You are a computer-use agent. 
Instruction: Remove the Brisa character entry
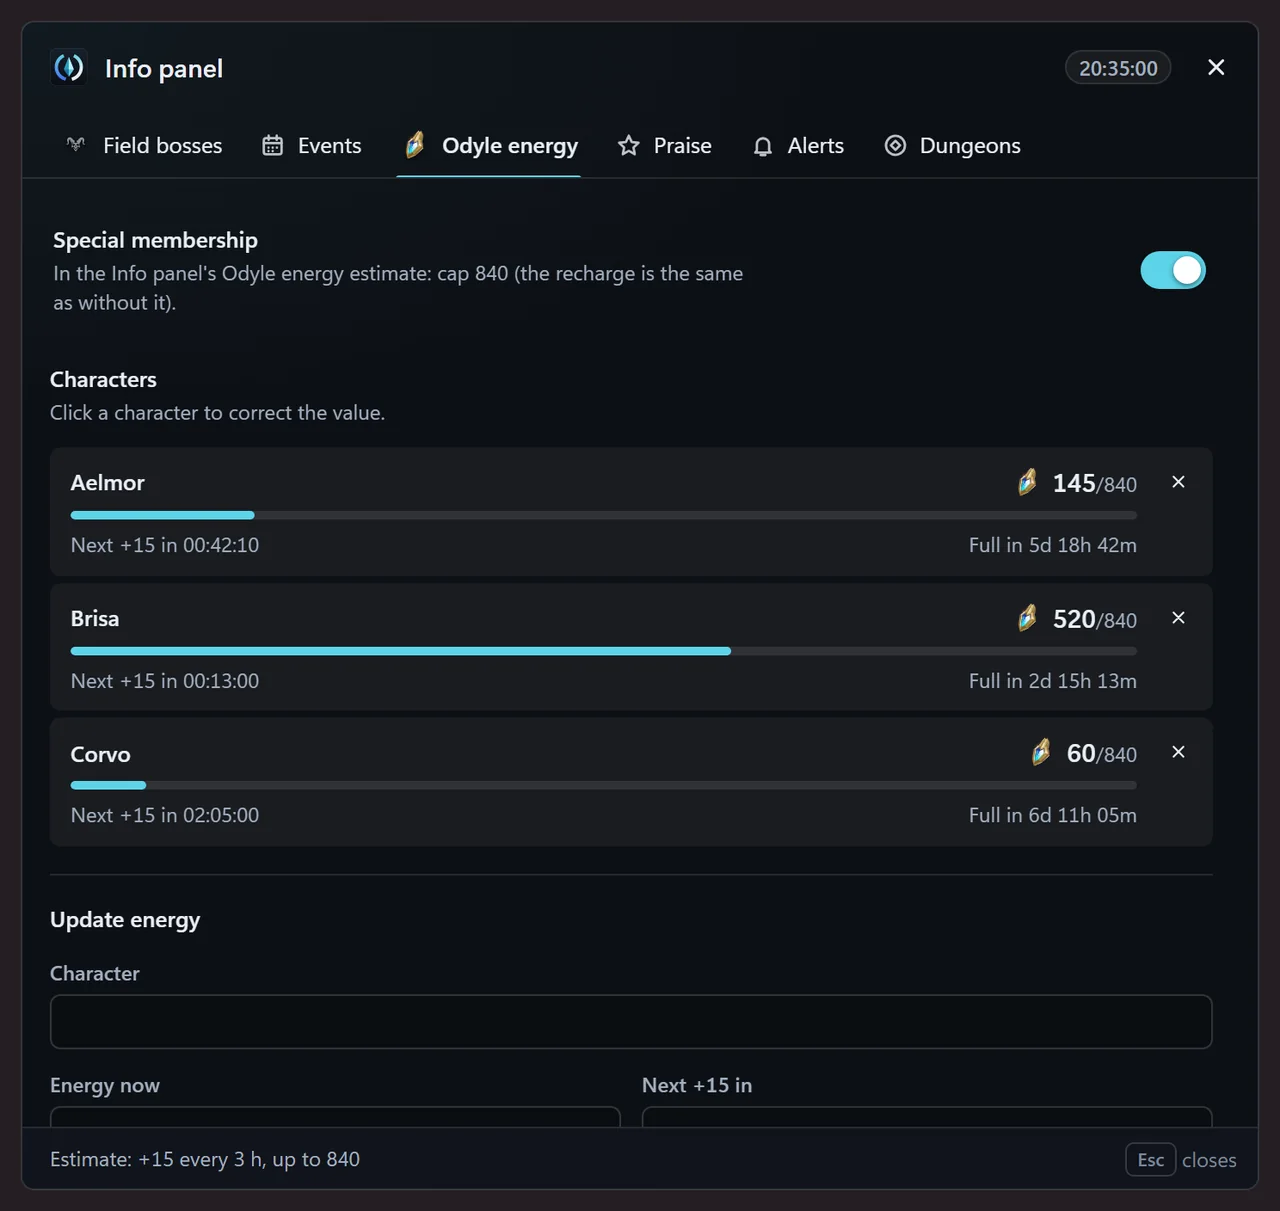pyautogui.click(x=1178, y=618)
